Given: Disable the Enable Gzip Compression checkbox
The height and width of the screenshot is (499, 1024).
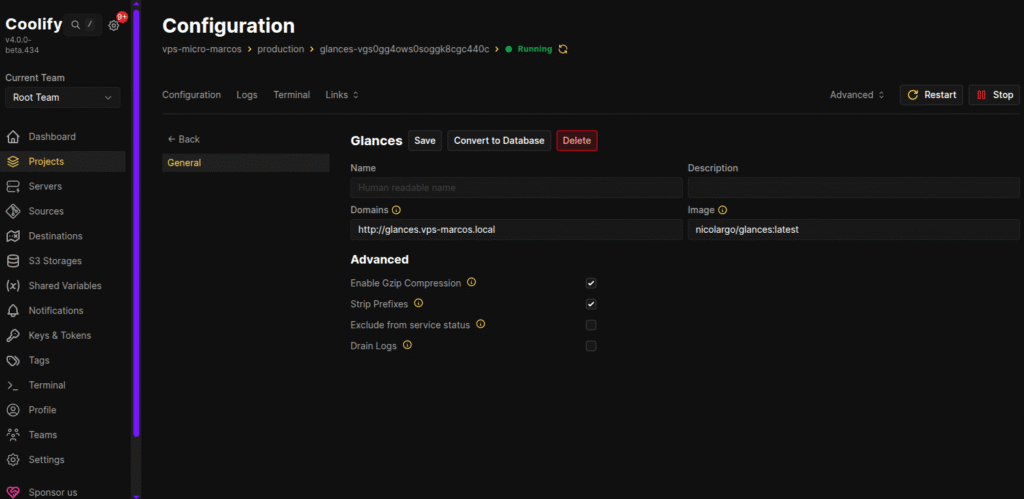Looking at the screenshot, I should click(x=591, y=283).
